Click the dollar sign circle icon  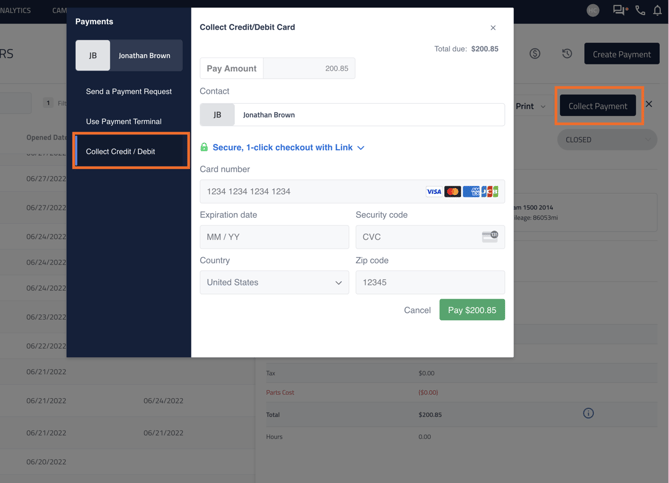[535, 54]
